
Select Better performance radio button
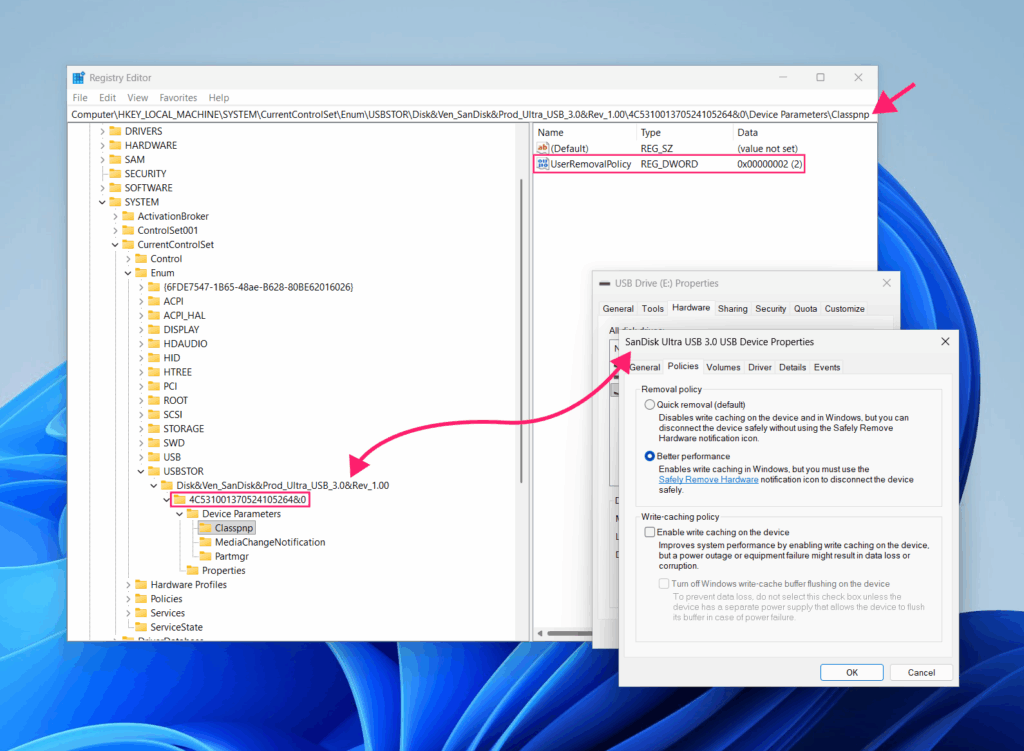(649, 456)
